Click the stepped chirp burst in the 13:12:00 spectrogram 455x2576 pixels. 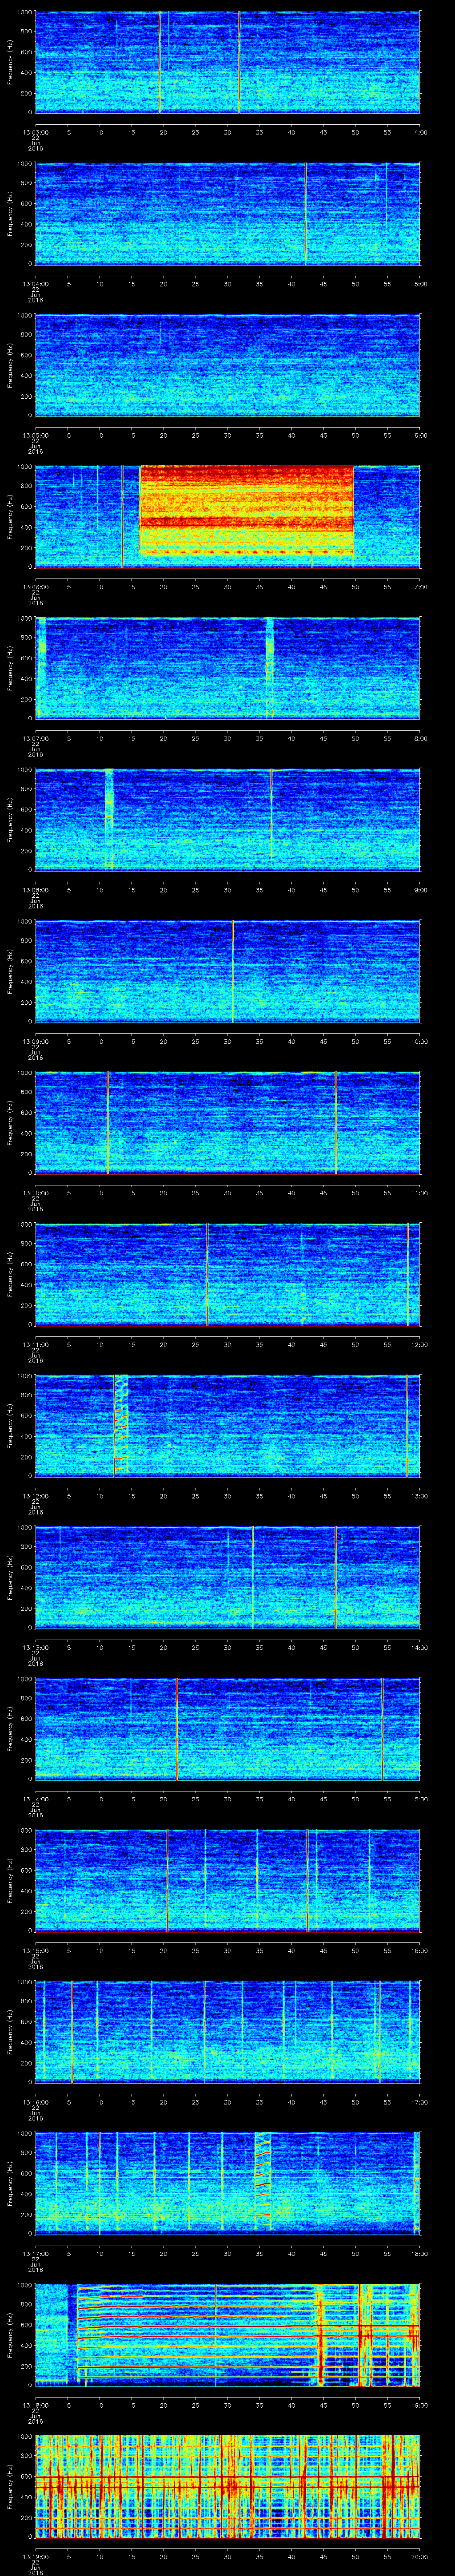119,1424
